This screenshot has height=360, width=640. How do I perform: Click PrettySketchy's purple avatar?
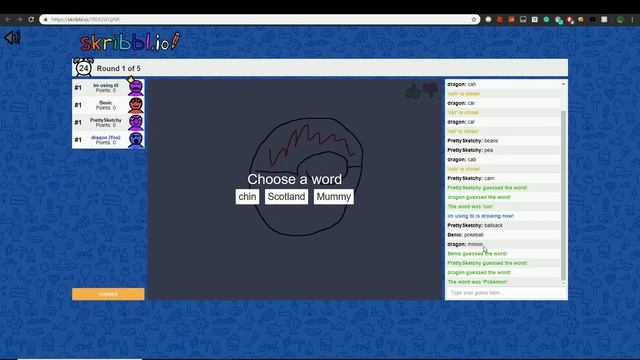point(136,122)
